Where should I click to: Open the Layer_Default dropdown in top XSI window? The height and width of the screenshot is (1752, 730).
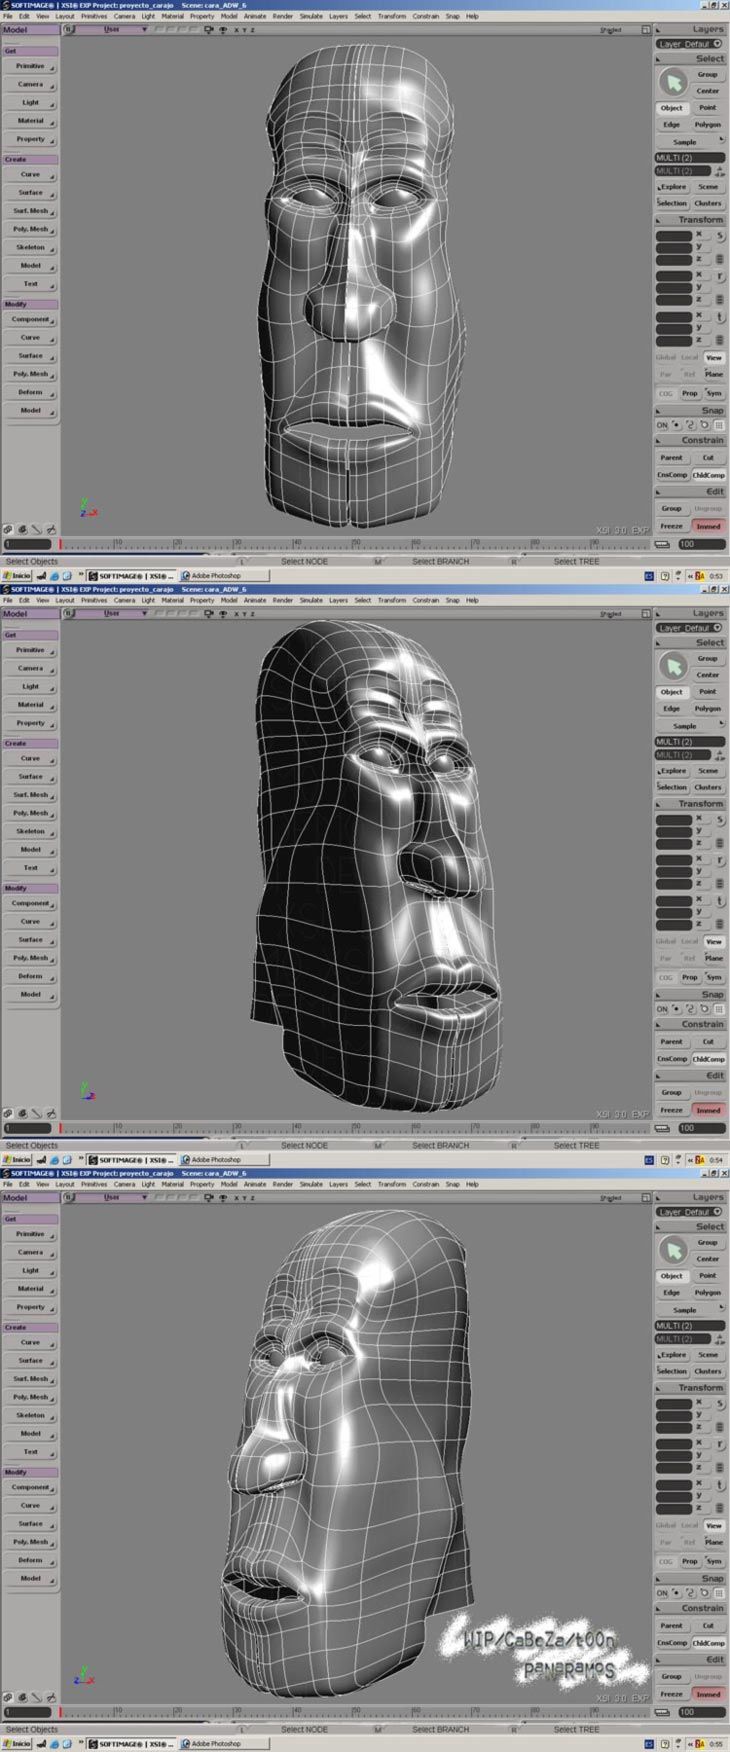690,44
